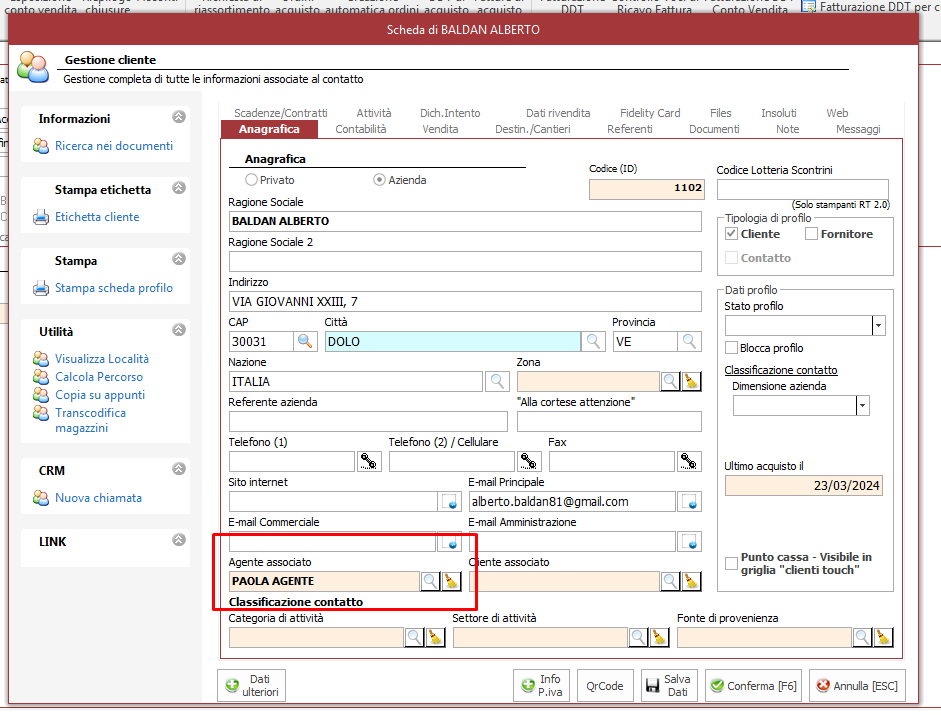The height and width of the screenshot is (715, 941).
Task: Click the CAP search magnifier icon
Action: coord(305,342)
